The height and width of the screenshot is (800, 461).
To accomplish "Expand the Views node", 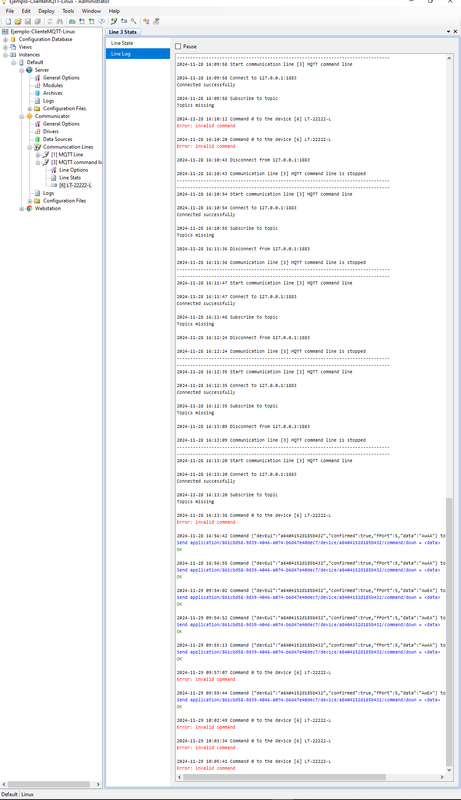I will [6, 47].
